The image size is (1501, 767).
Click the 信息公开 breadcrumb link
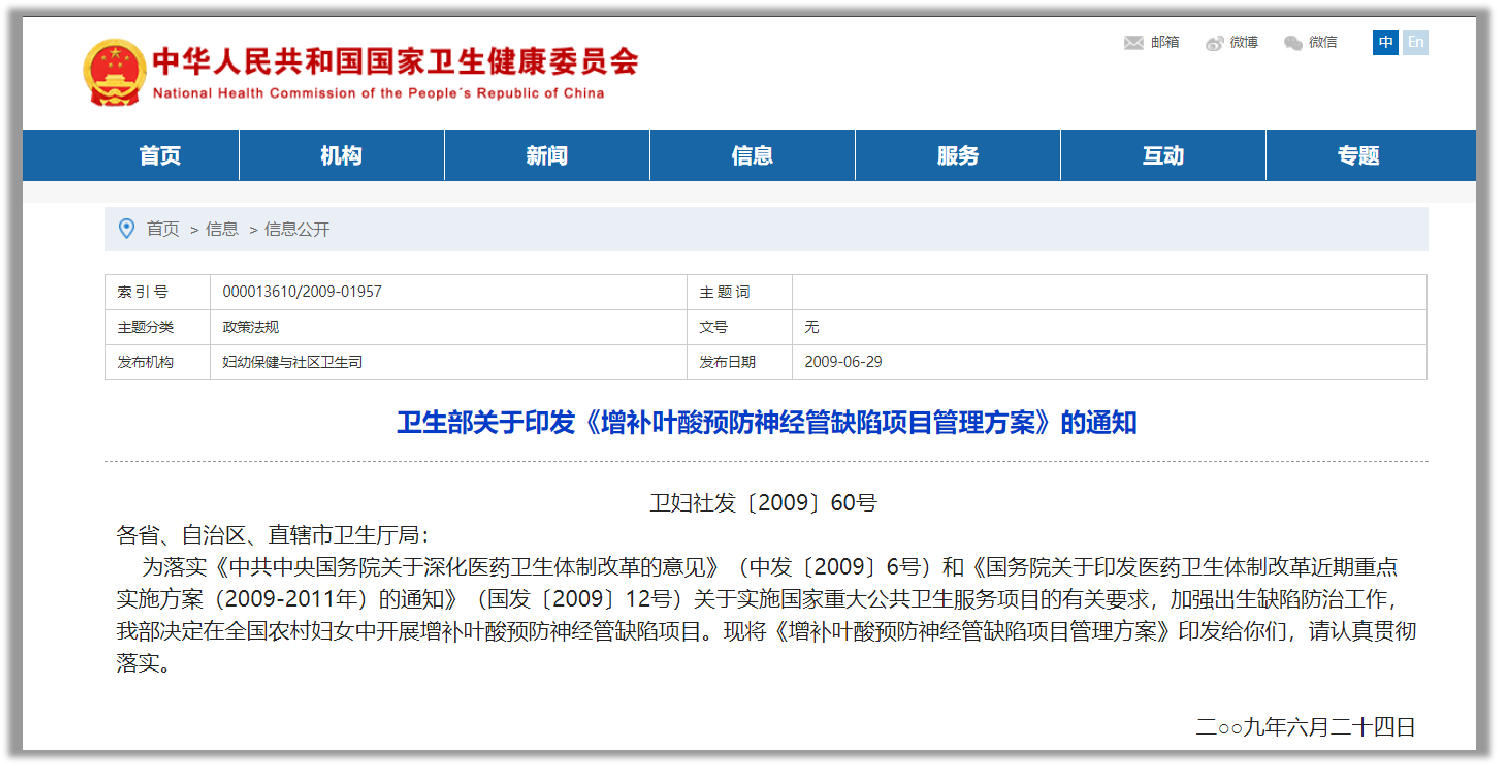[296, 229]
